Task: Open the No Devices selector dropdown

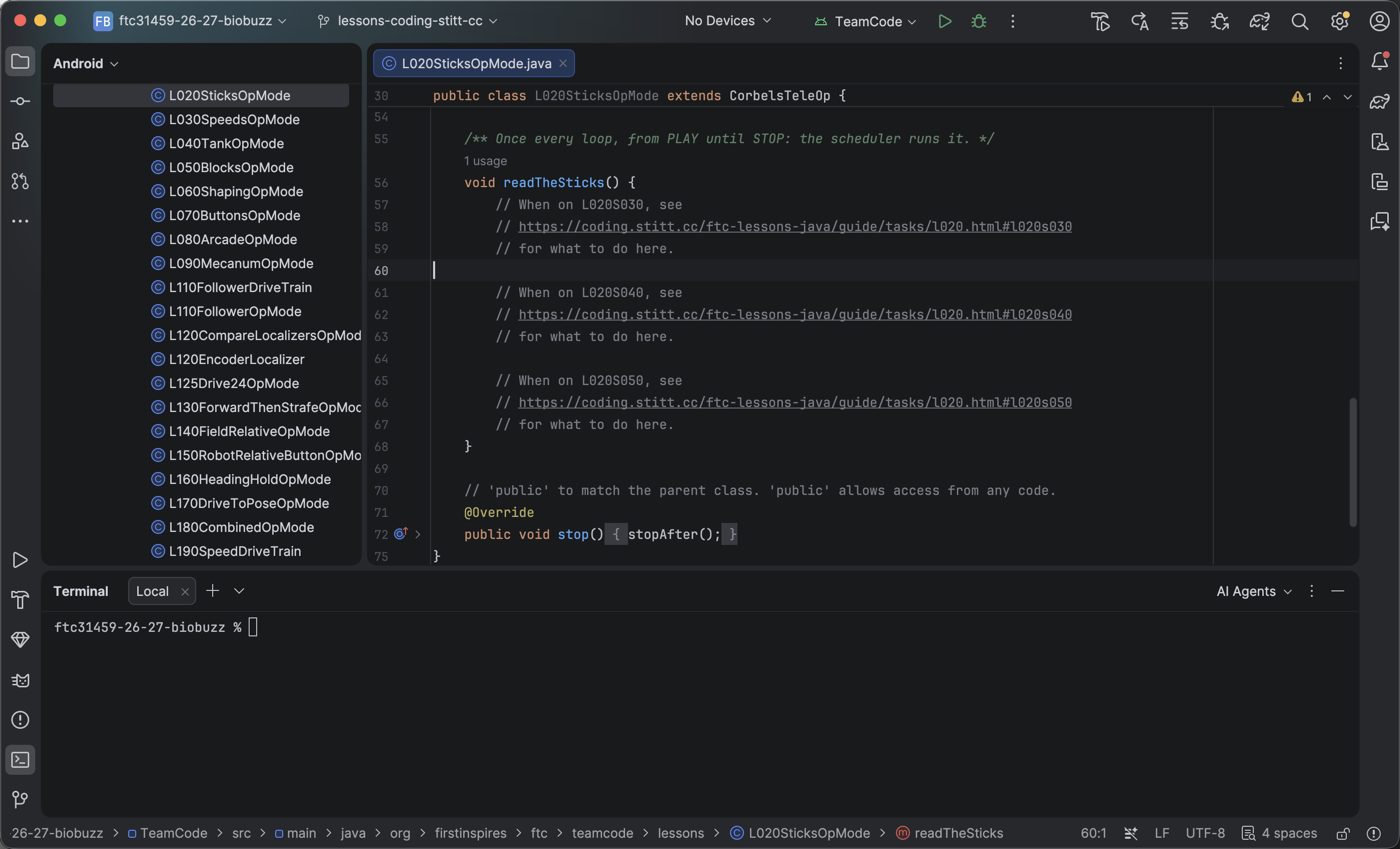Action: pos(728,21)
